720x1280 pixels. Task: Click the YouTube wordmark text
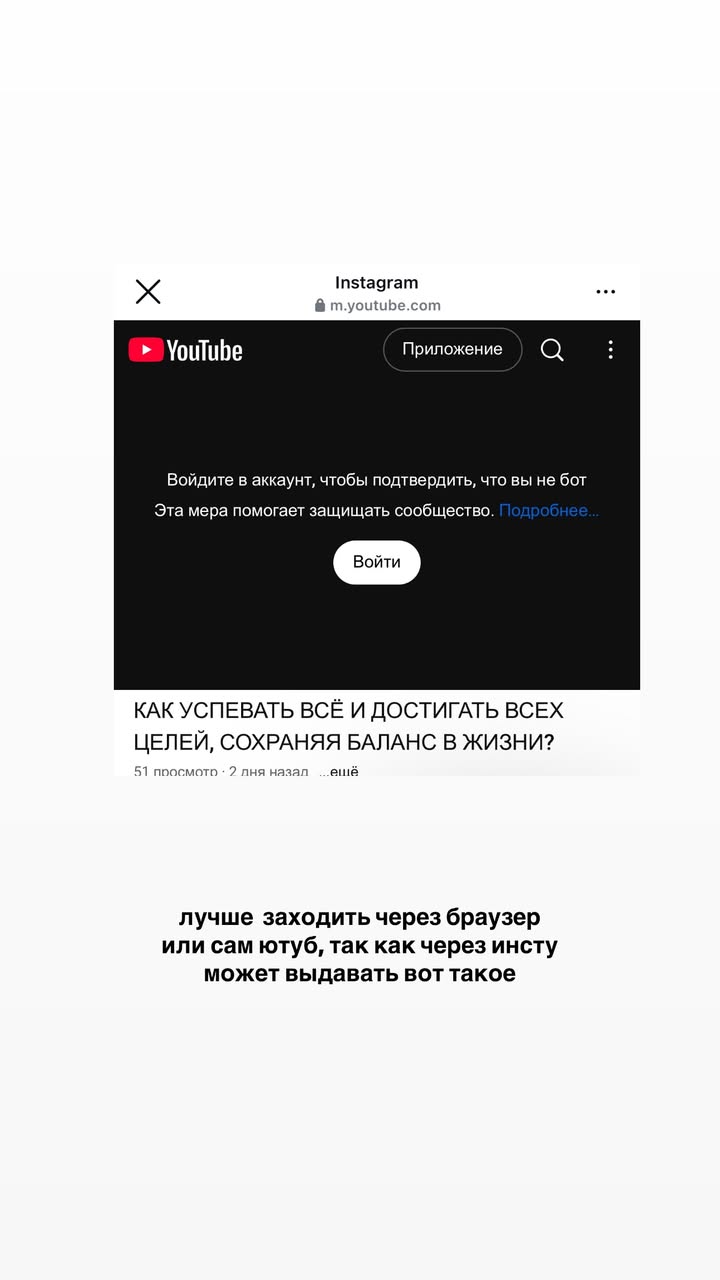pyautogui.click(x=204, y=350)
